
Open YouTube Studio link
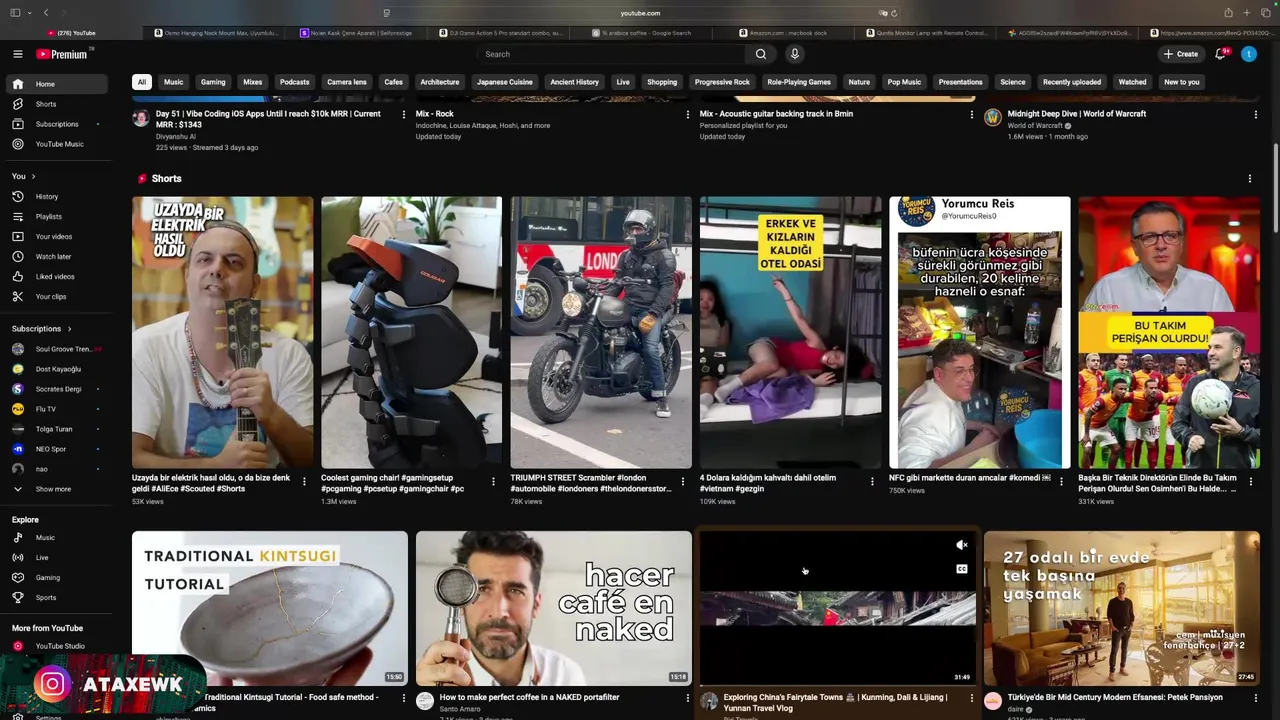click(x=57, y=646)
